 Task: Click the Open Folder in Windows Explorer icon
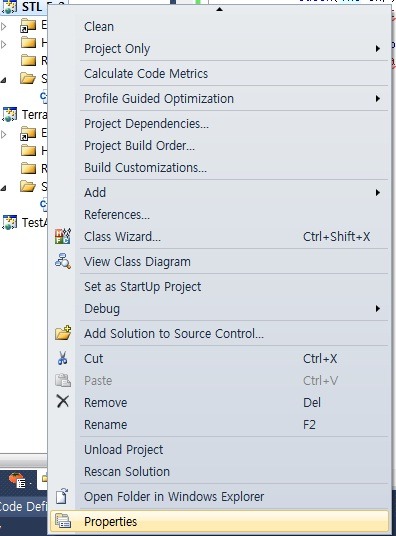point(63,496)
